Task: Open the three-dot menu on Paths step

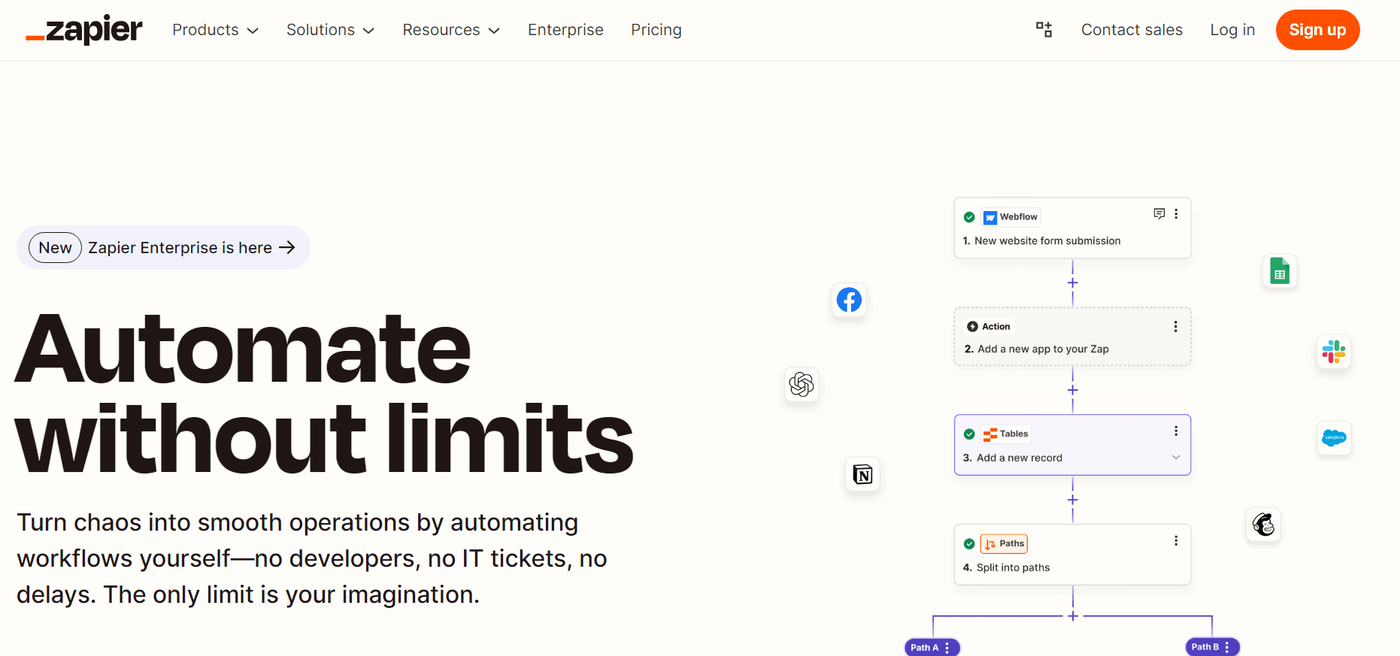Action: point(1176,541)
